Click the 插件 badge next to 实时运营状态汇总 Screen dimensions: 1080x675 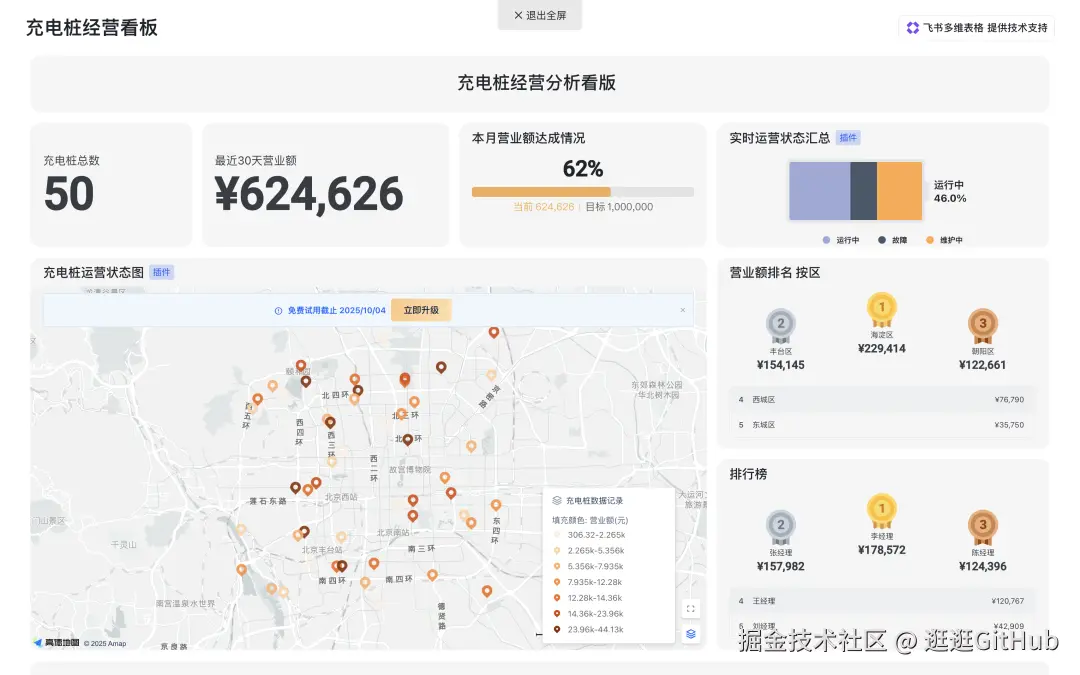tap(847, 137)
